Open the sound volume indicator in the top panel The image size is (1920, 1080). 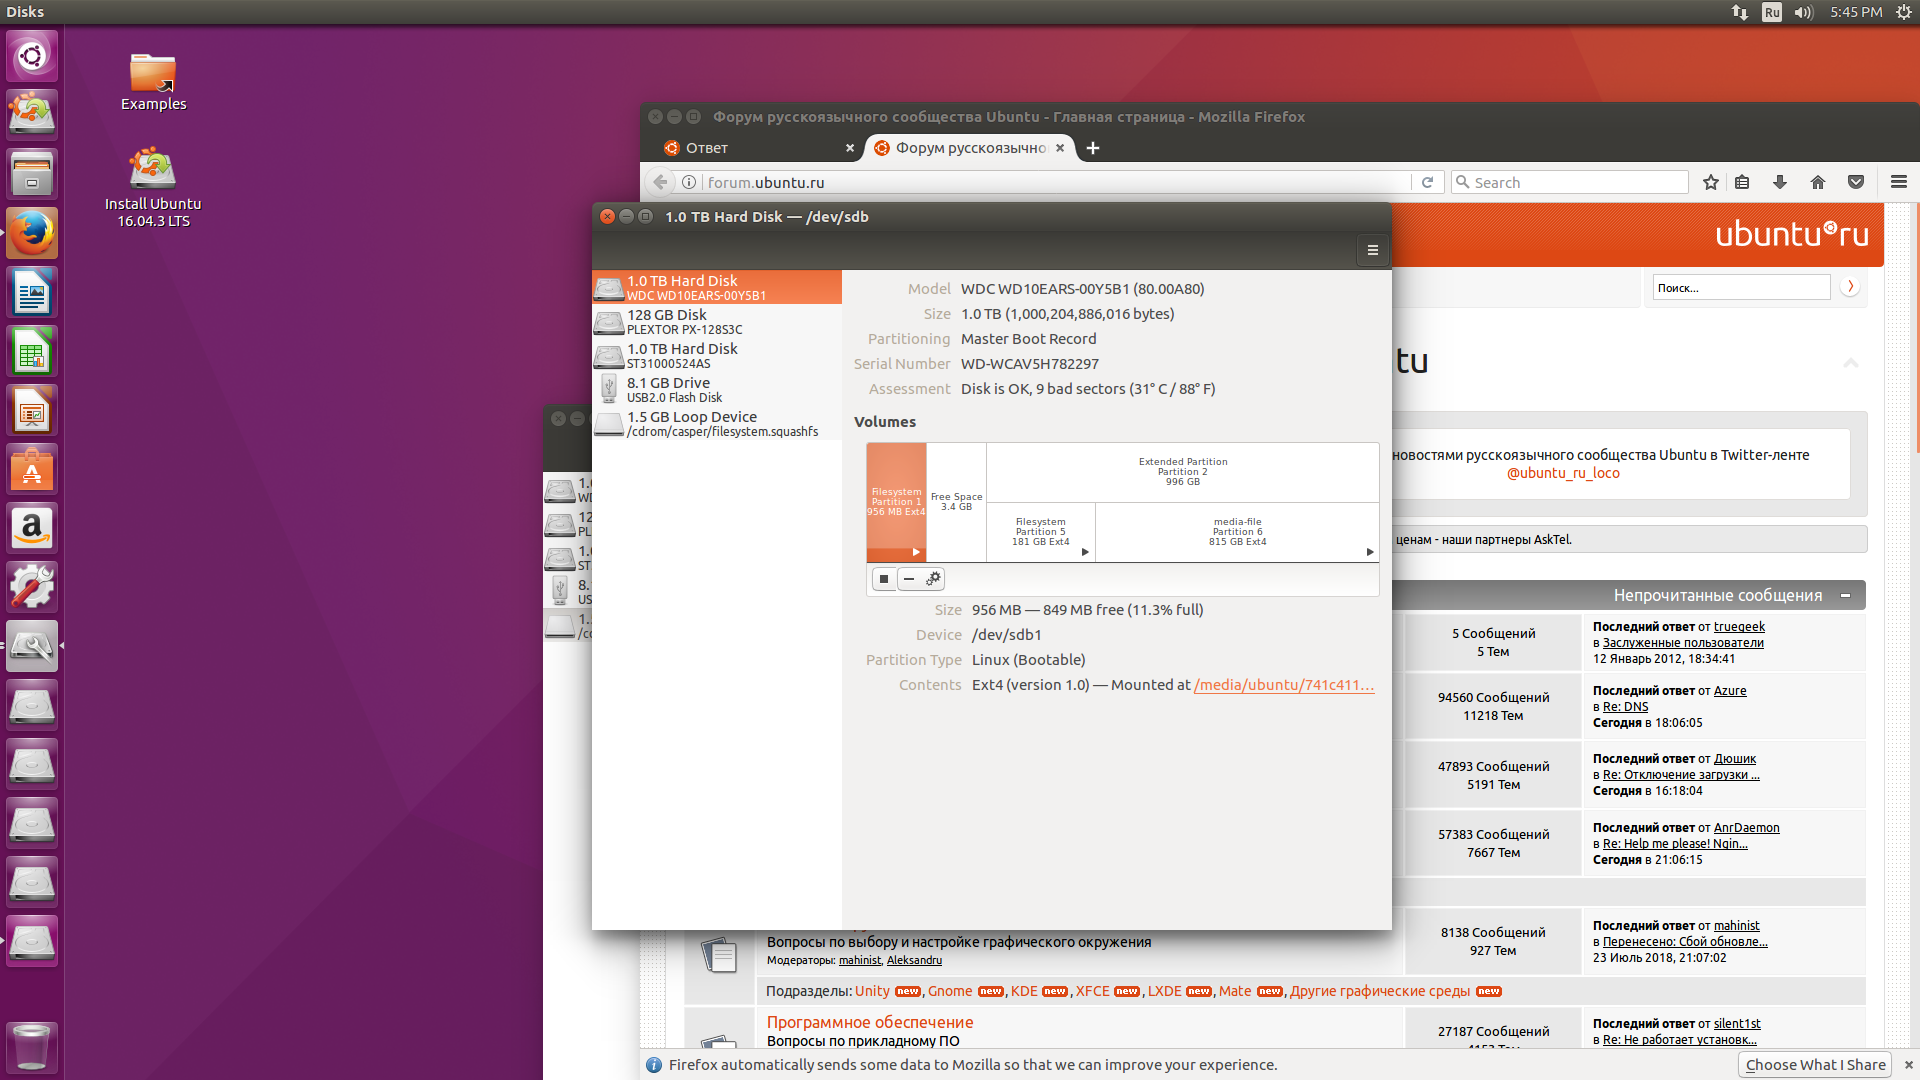[1803, 12]
